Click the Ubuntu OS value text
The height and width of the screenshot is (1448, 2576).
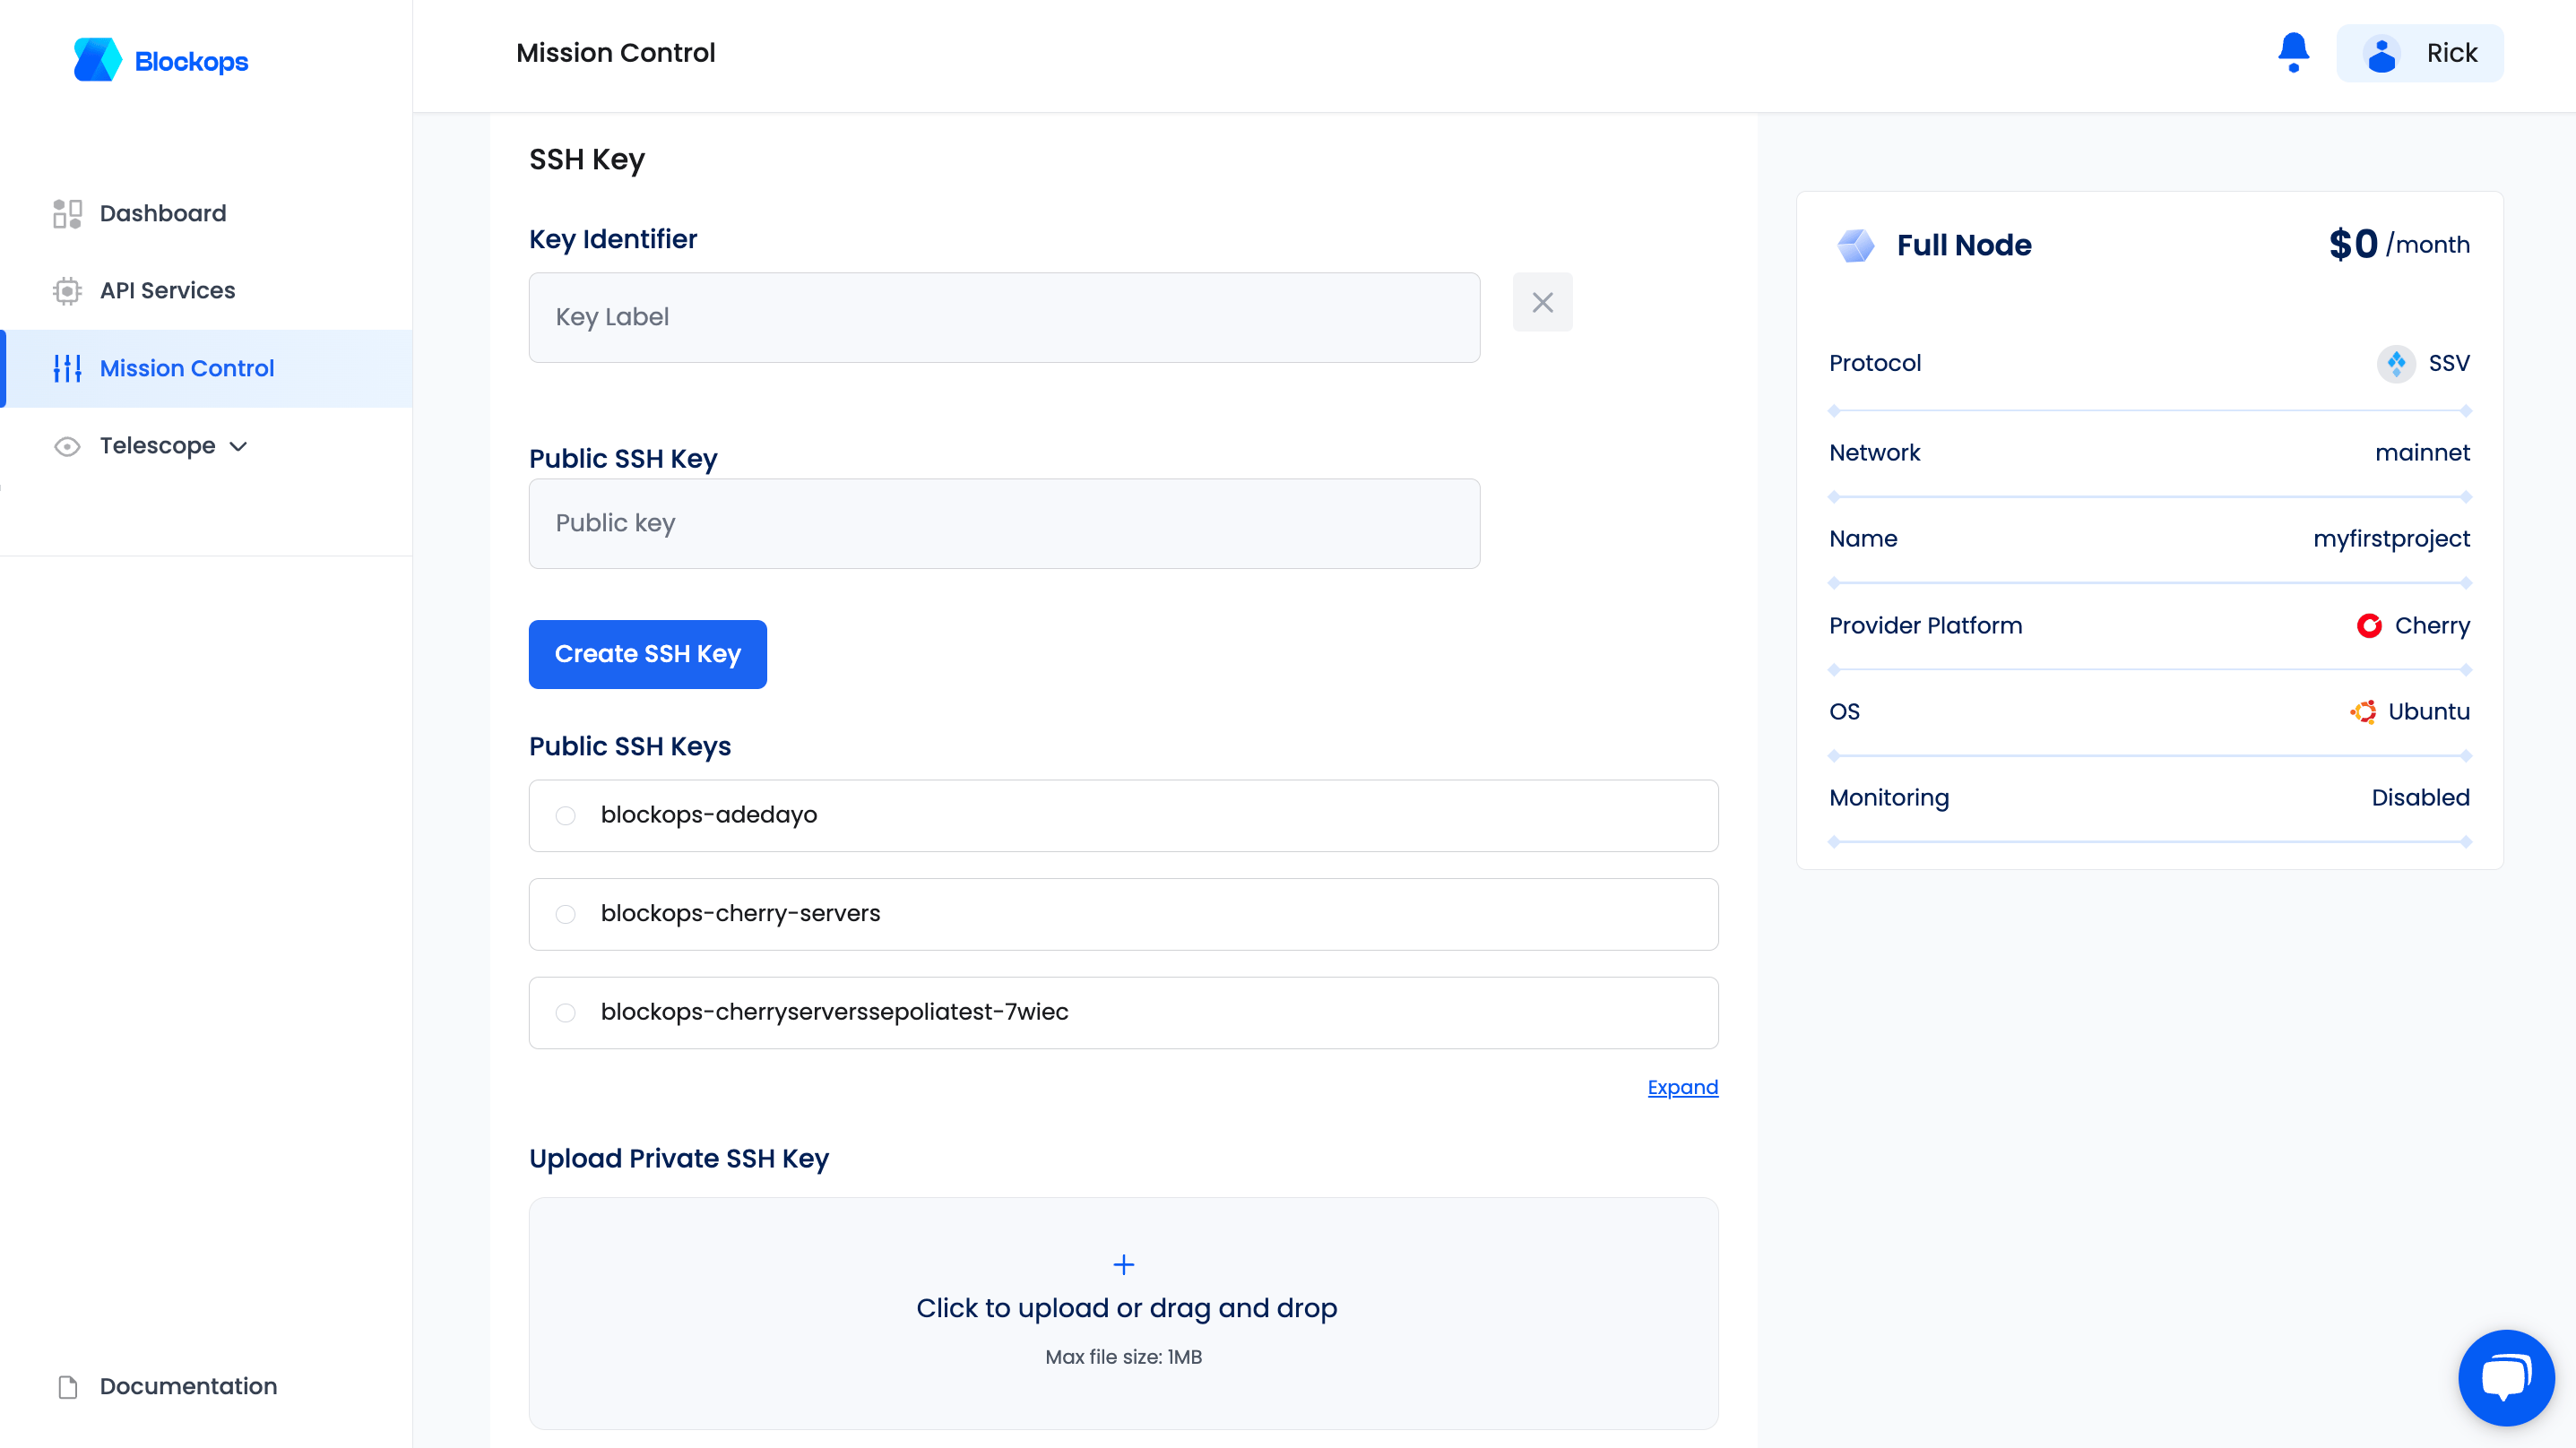click(x=2428, y=712)
